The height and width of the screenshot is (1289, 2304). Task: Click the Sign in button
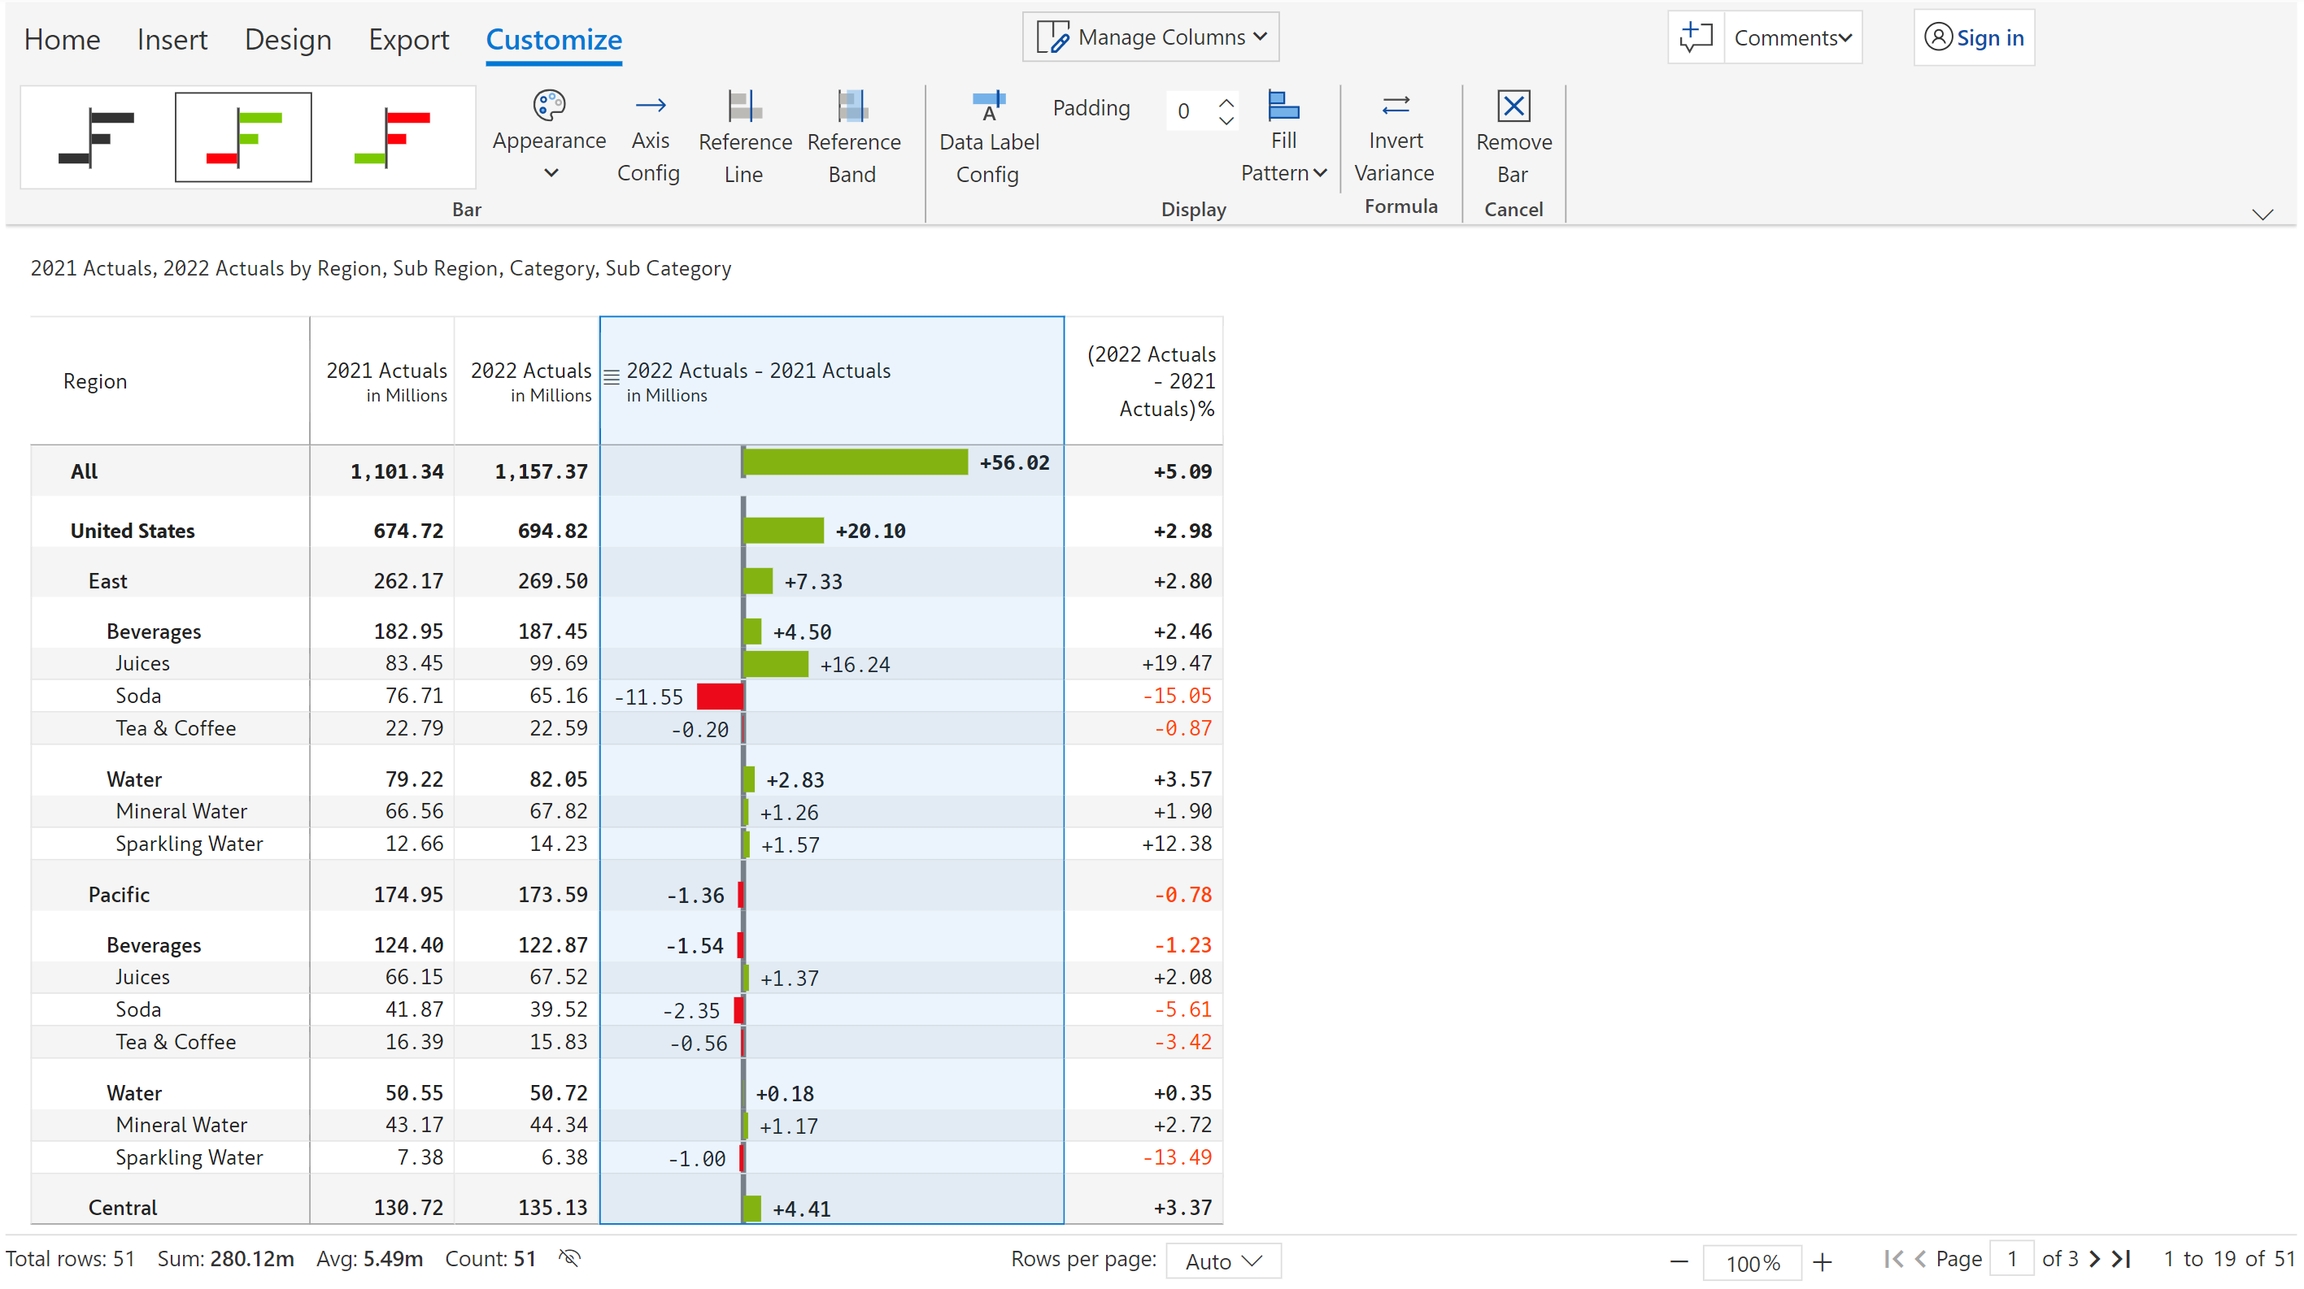(1974, 38)
